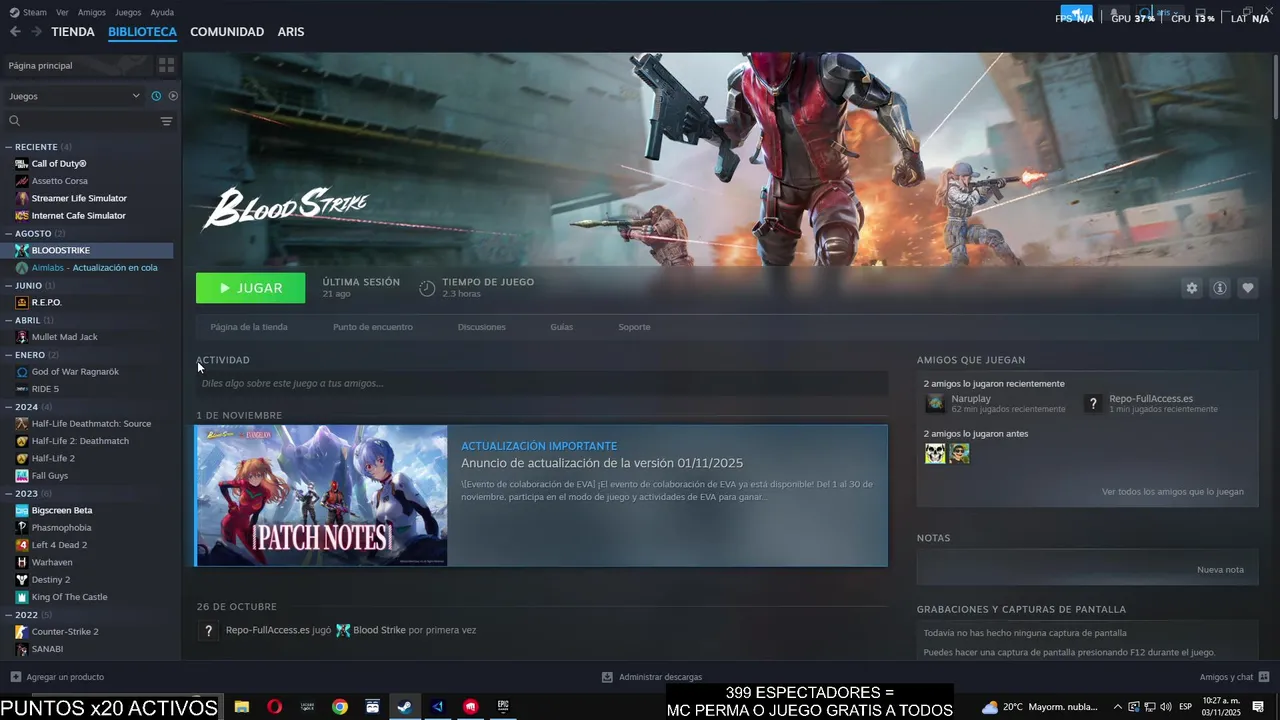The width and height of the screenshot is (1280, 720).
Task: Click Agregar un producto plus icon
Action: (x=15, y=677)
